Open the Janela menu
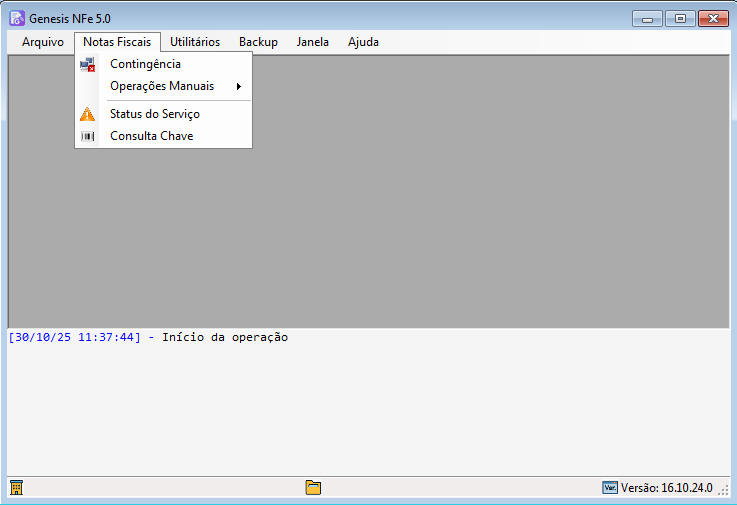 tap(313, 42)
